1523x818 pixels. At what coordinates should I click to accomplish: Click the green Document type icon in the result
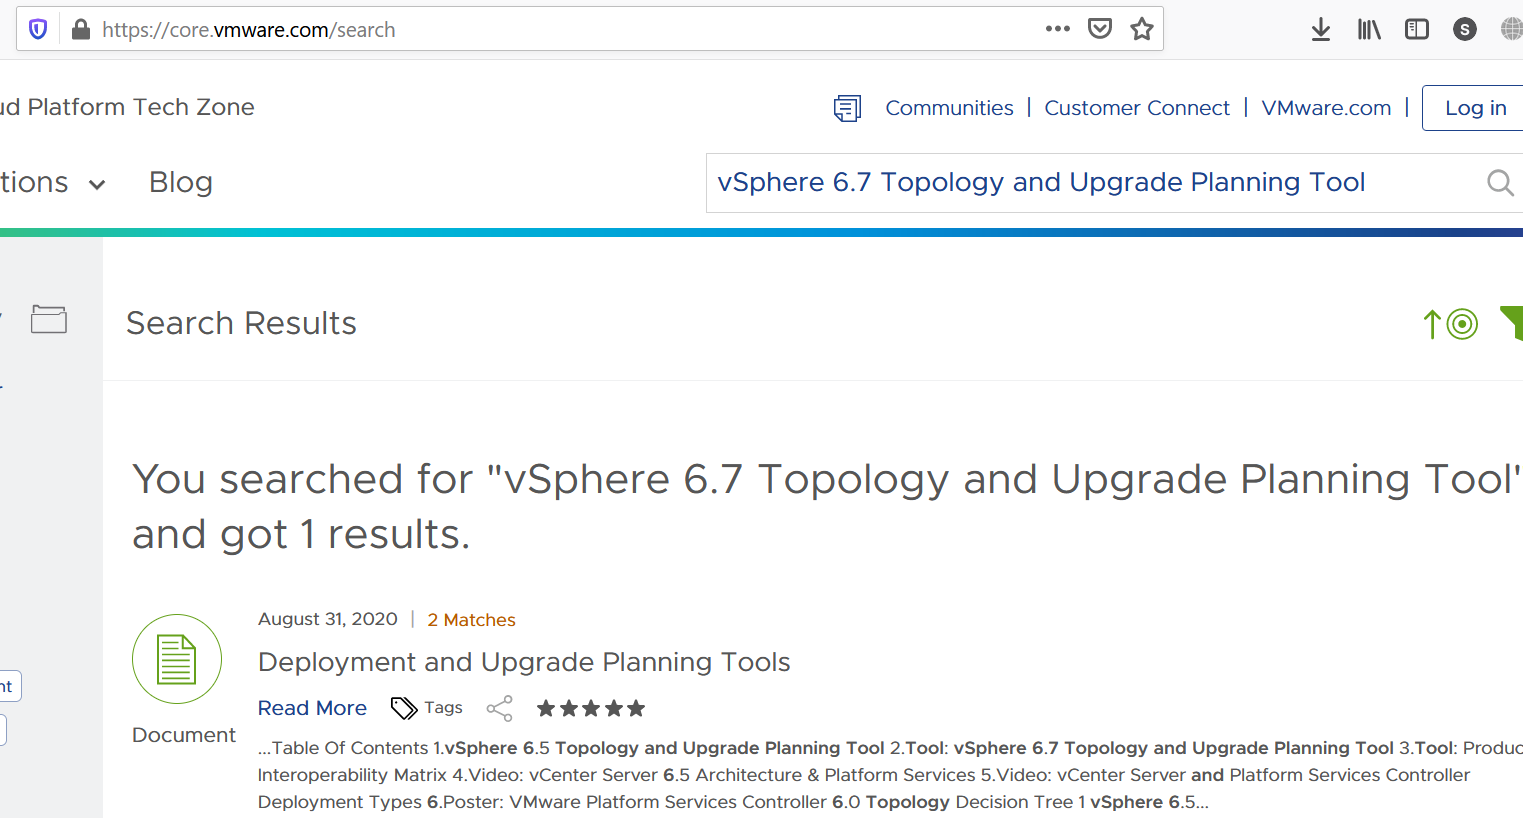[x=177, y=658]
